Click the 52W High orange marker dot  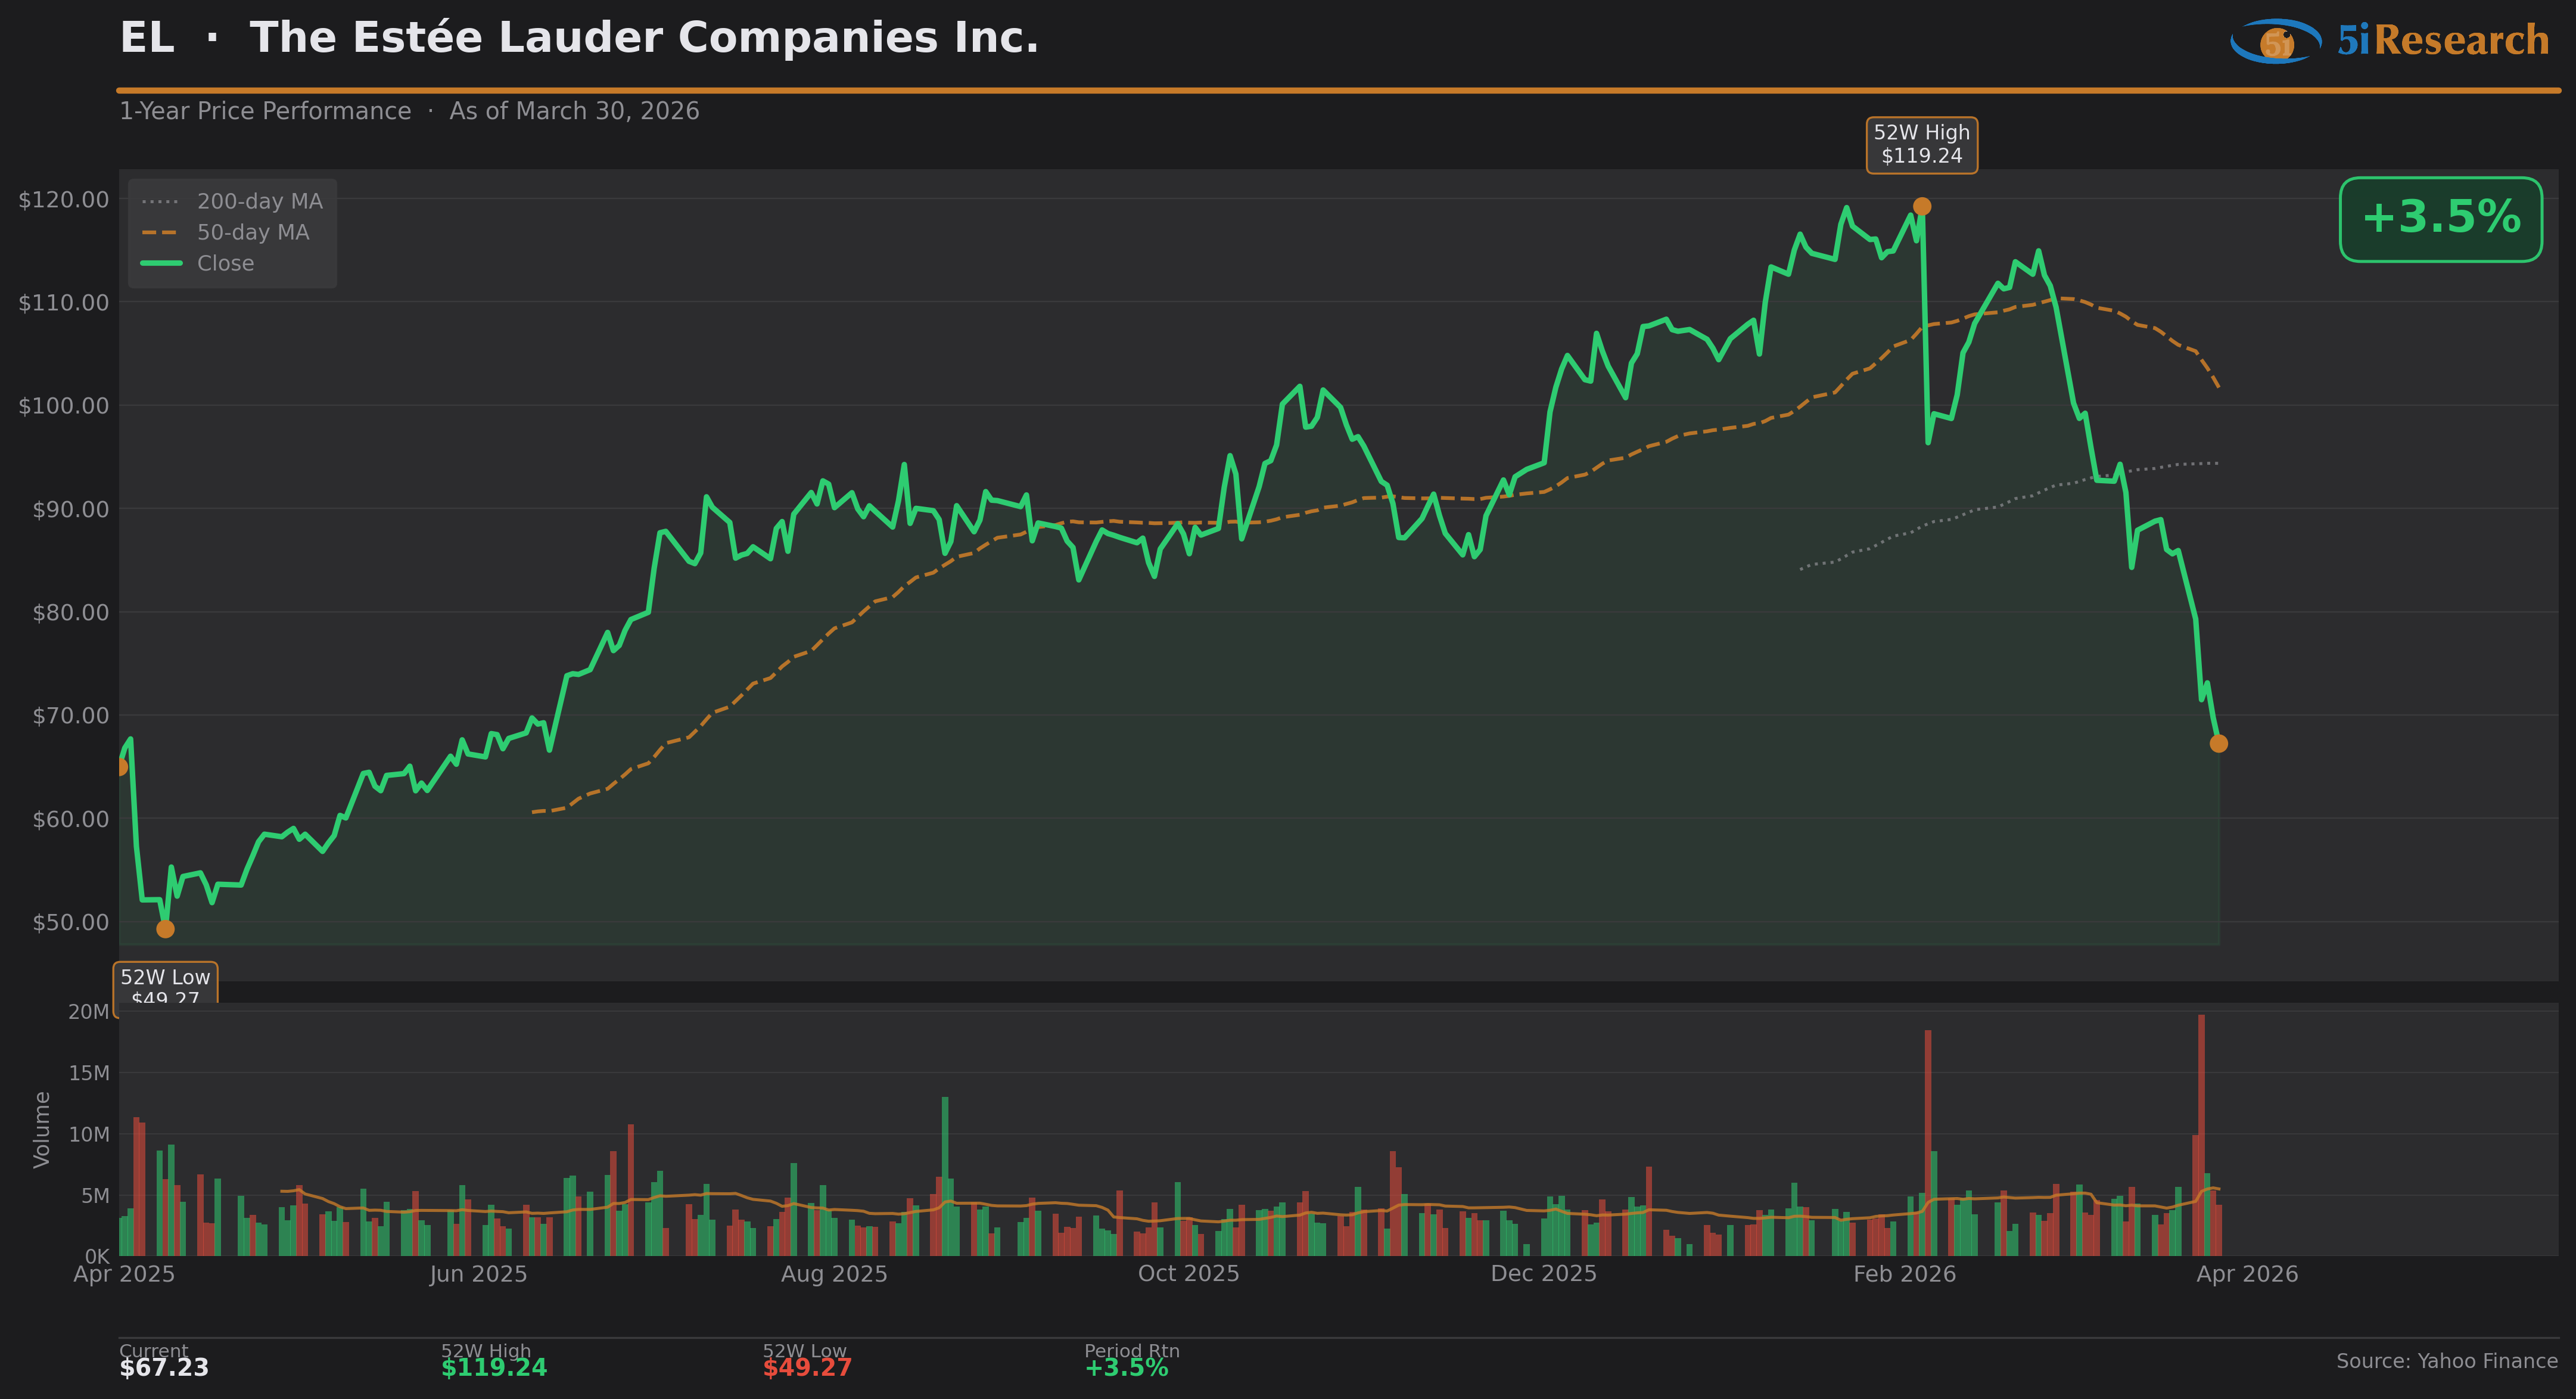[1921, 207]
